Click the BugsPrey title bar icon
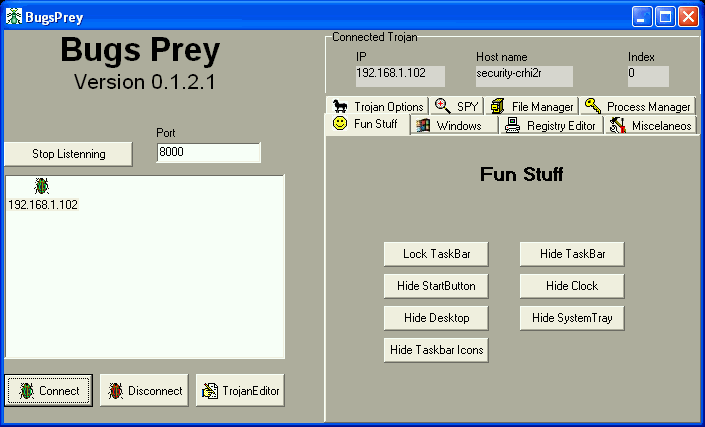This screenshot has width=705, height=427. pos(14,16)
